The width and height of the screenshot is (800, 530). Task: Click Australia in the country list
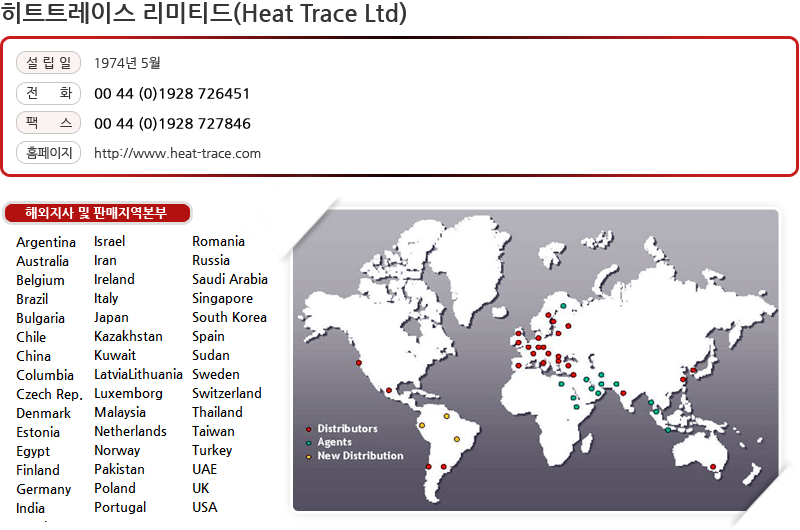[x=42, y=261]
